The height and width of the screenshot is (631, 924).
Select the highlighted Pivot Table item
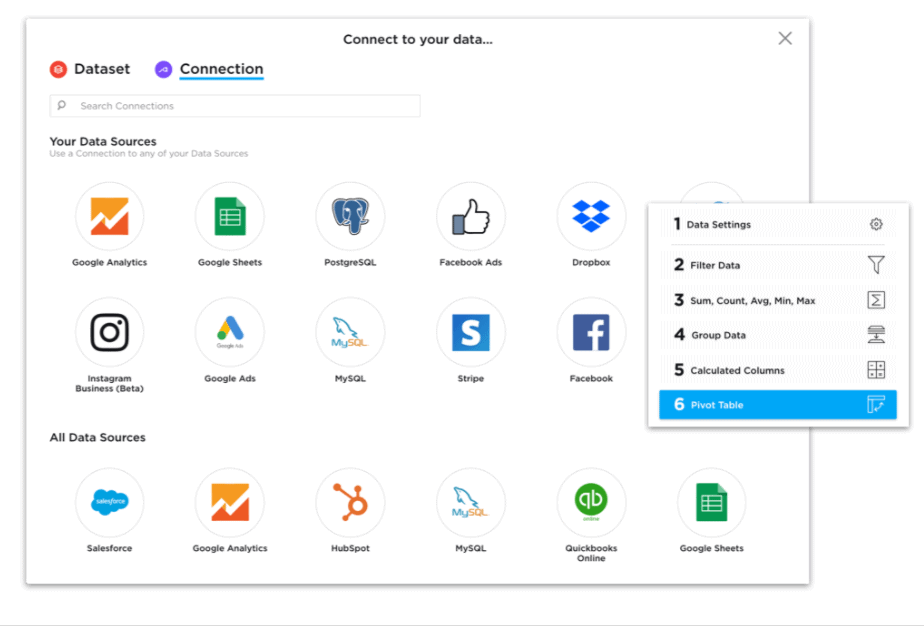(x=778, y=405)
